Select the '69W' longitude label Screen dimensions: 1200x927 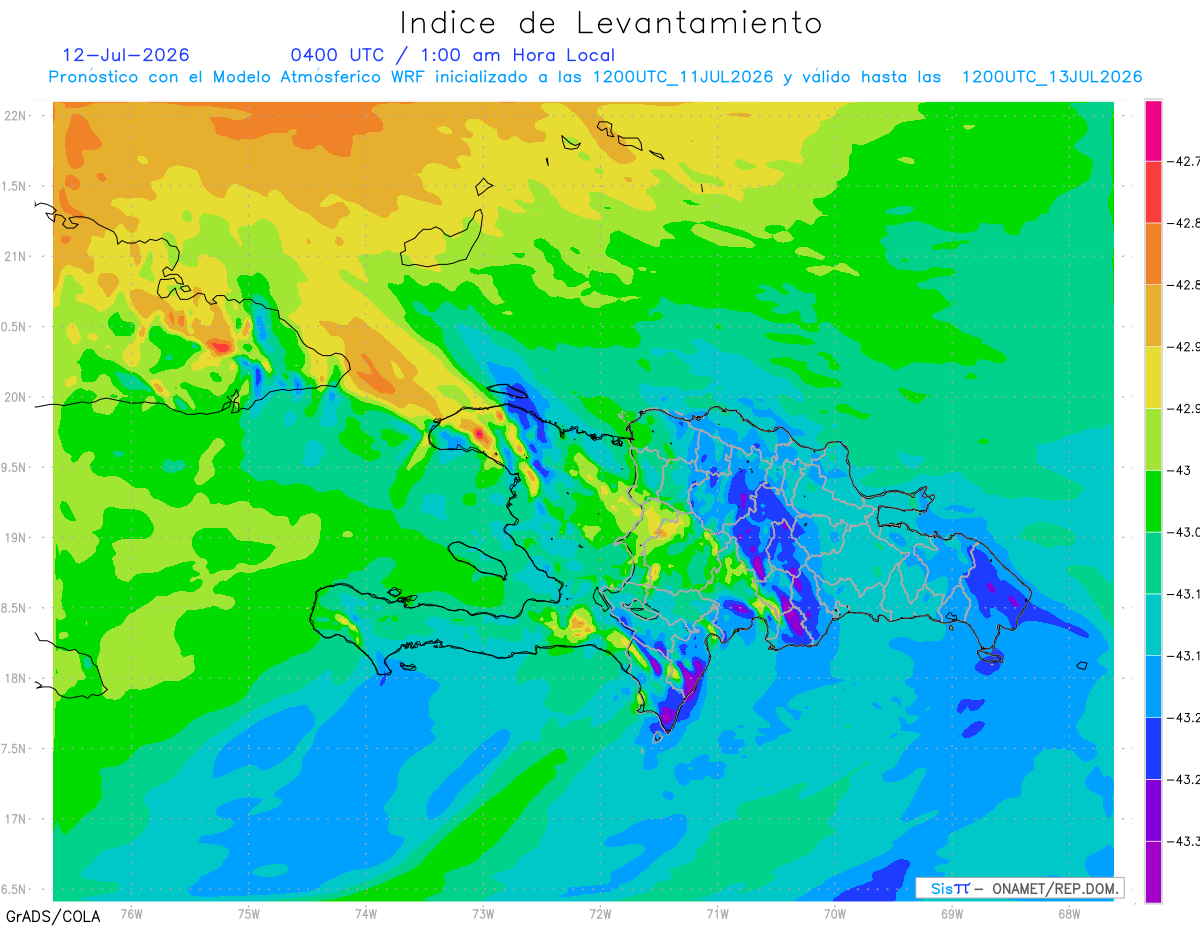951,913
